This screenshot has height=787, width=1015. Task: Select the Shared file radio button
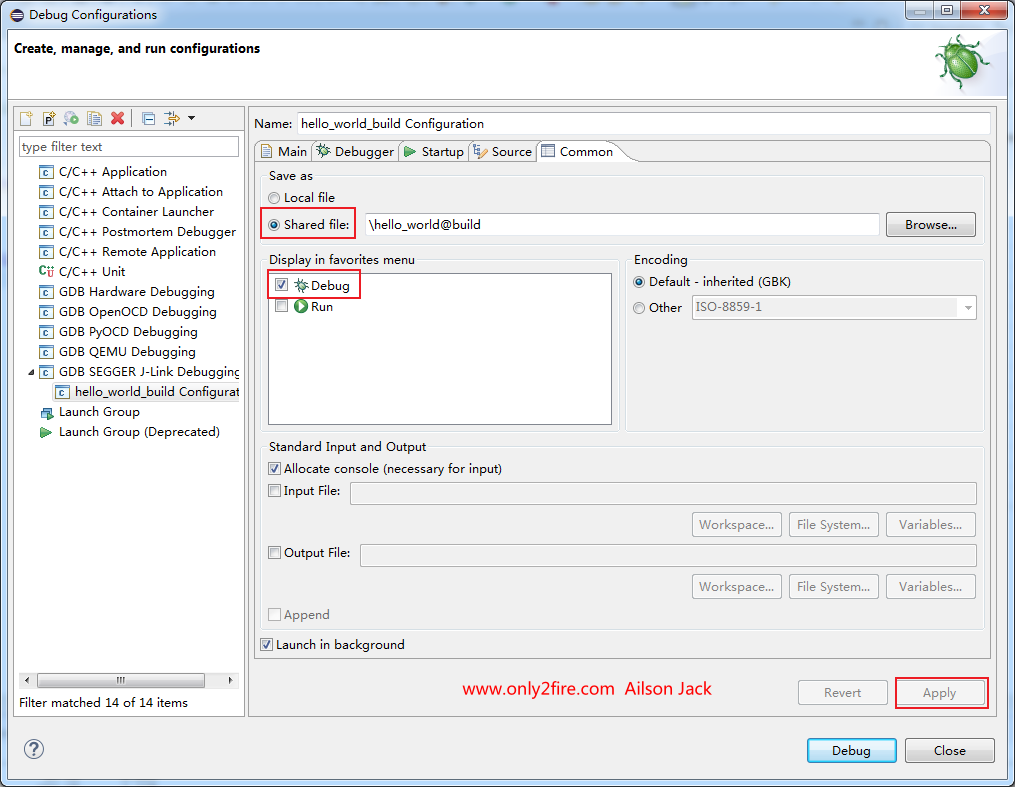click(274, 225)
